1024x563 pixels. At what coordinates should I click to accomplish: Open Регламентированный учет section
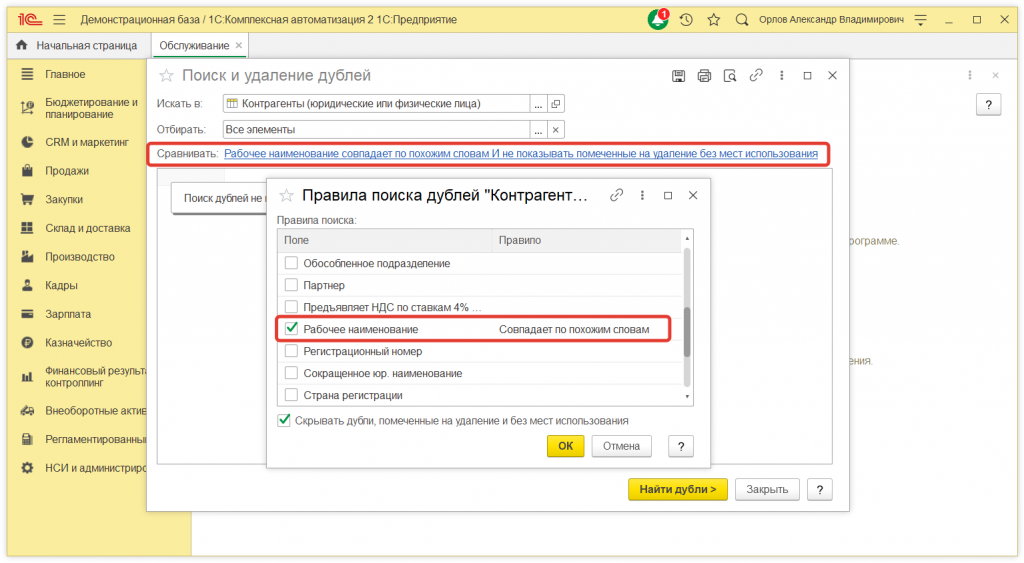click(x=95, y=440)
